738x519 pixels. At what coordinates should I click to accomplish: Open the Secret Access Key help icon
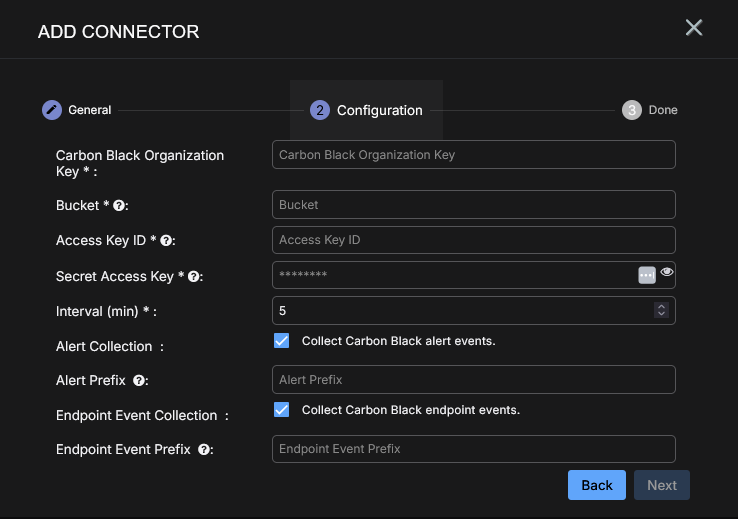click(193, 276)
